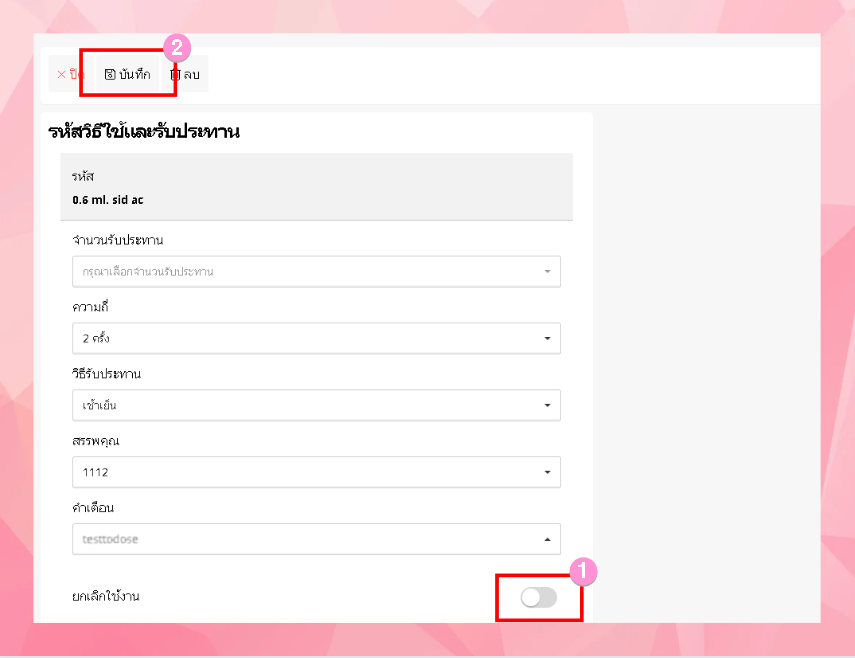Click the รหัสวิธีใช้และรับประทาน heading

(x=144, y=131)
